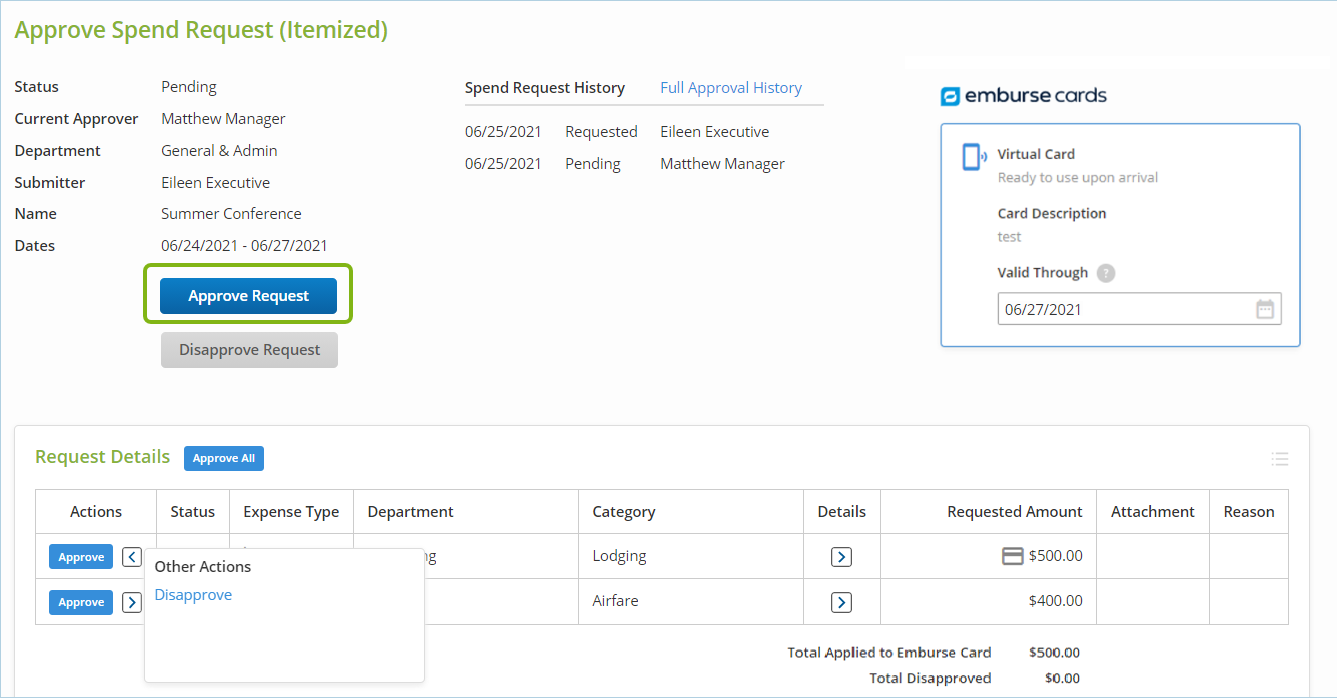Expand Other Actions arrow in Airfare row
The image size is (1337, 698).
132,602
